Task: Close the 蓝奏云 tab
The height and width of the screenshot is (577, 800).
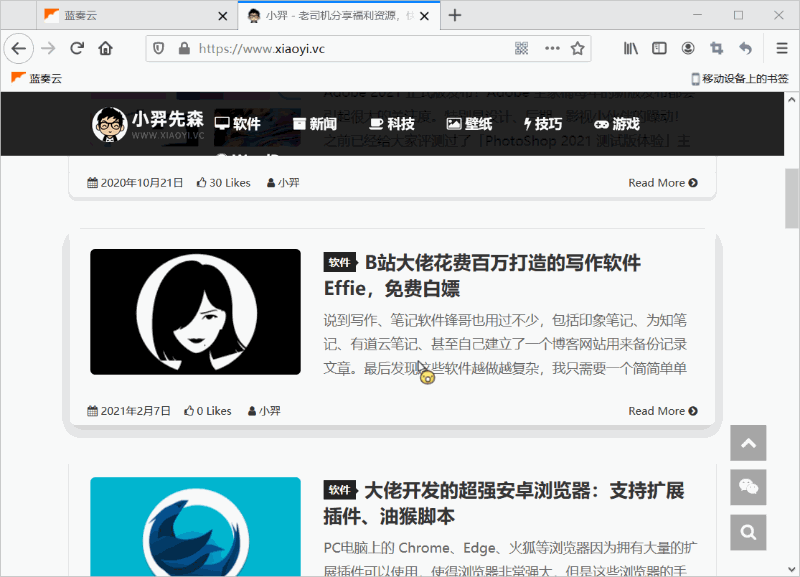Action: click(x=222, y=16)
